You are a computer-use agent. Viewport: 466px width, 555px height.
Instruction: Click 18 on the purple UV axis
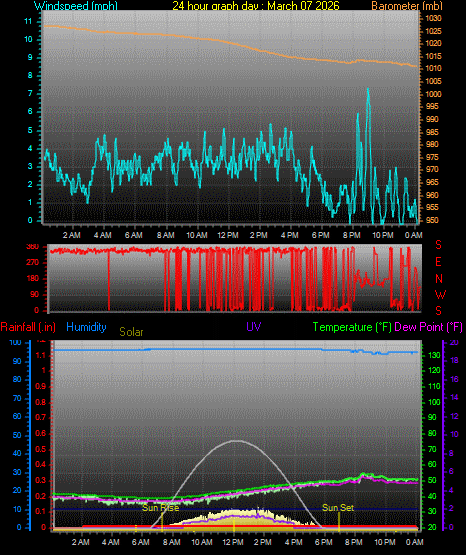point(454,360)
